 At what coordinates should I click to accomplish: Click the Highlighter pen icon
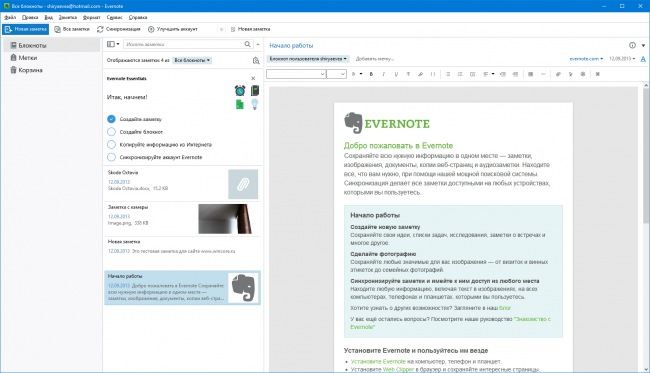(420, 74)
